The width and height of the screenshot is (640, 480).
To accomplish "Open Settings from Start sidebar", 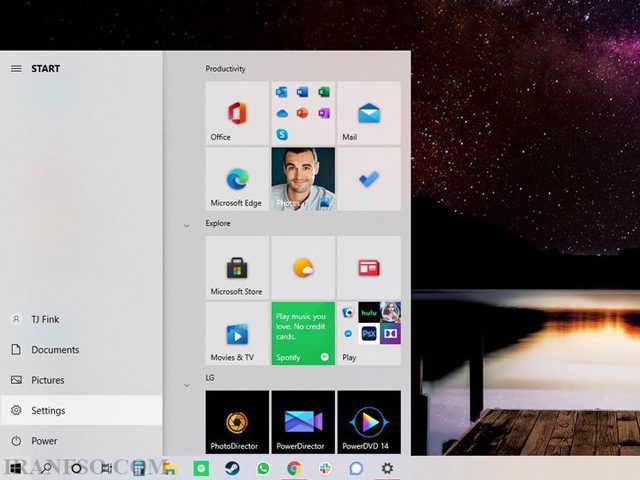I will [x=81, y=410].
